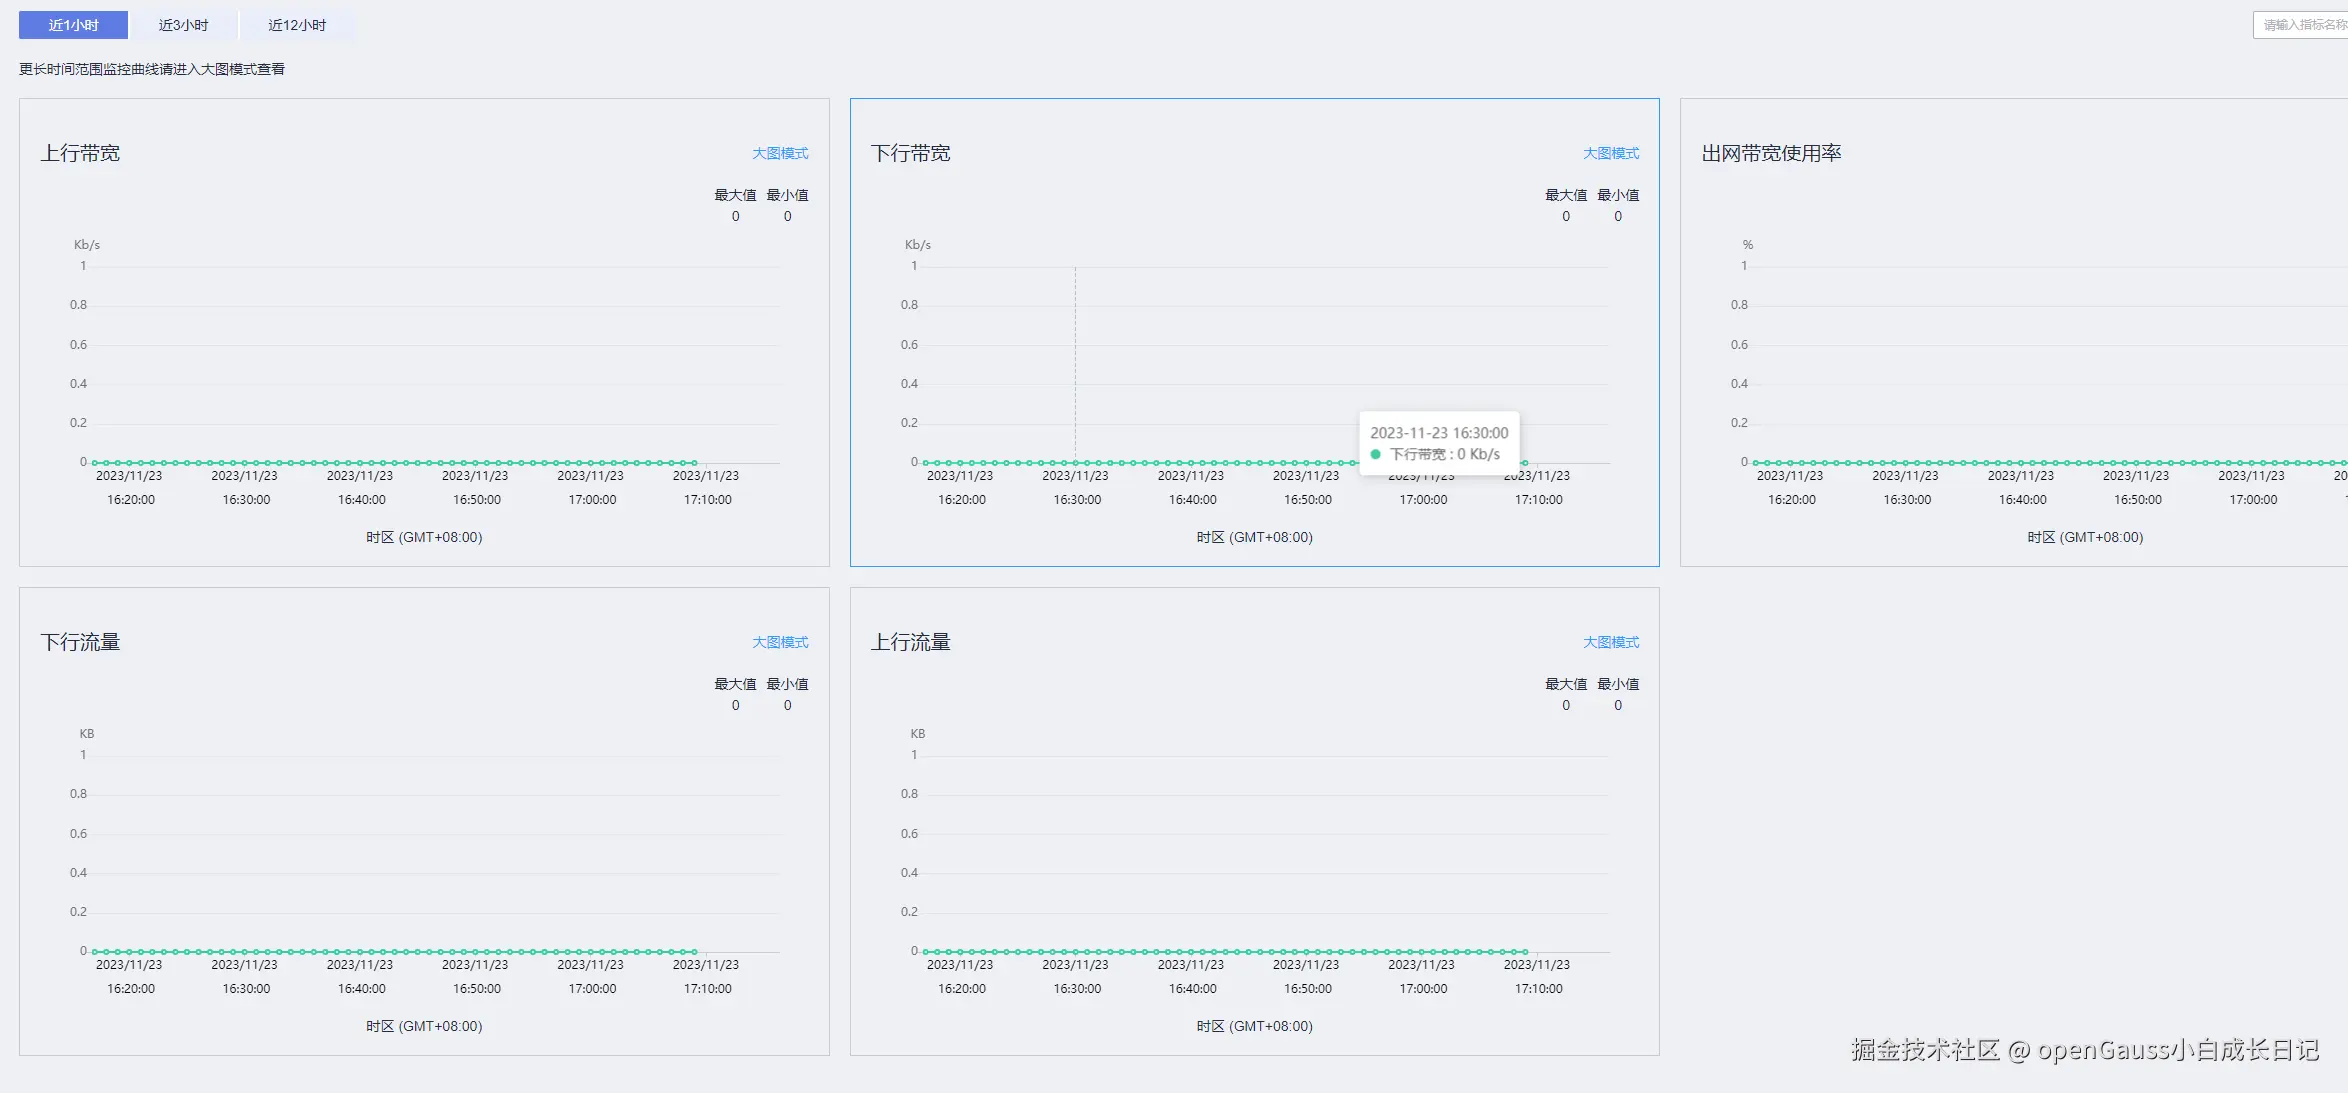2348x1093 pixels.
Task: Switch to the 近12小时 time range
Action: pyautogui.click(x=297, y=25)
